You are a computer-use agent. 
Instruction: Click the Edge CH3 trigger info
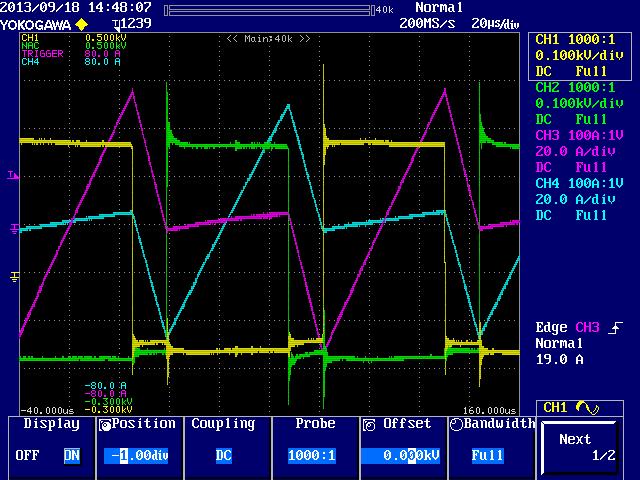(567, 327)
